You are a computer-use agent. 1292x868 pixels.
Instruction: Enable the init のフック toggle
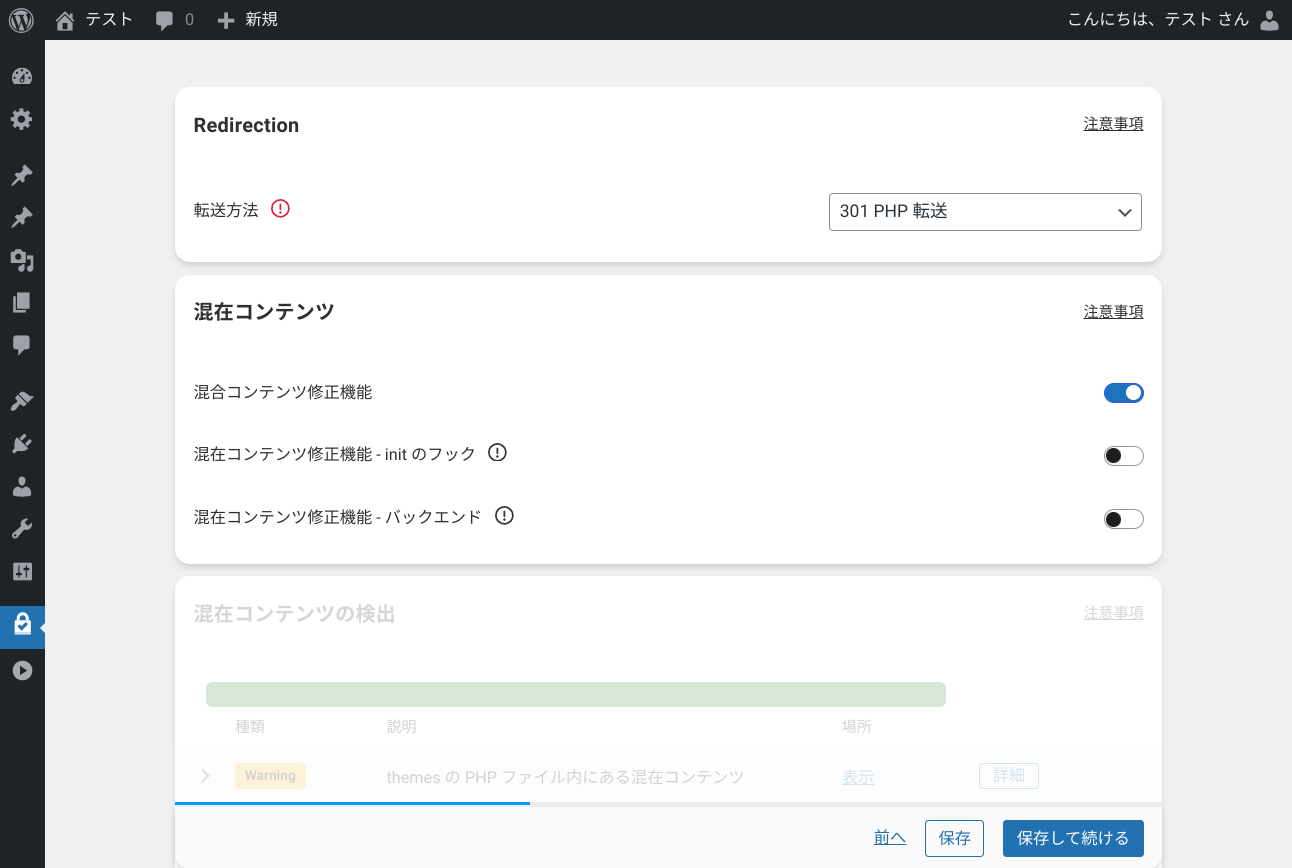pos(1123,456)
